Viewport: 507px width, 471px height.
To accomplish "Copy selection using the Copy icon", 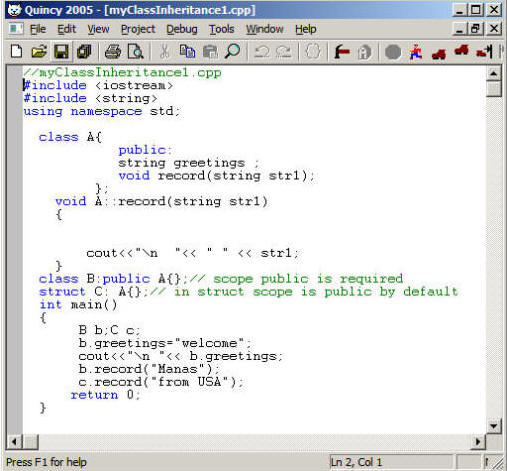I will [x=187, y=52].
